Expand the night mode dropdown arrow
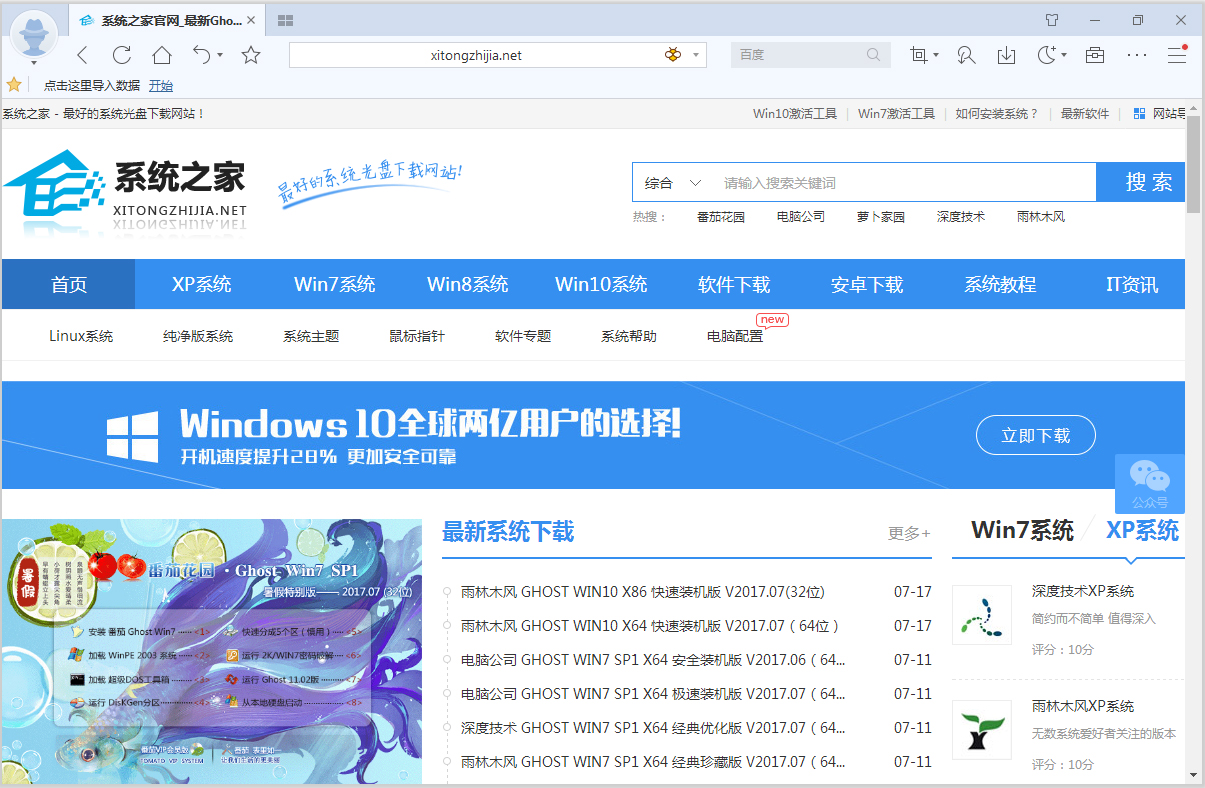The width and height of the screenshot is (1205, 788). click(x=1064, y=55)
